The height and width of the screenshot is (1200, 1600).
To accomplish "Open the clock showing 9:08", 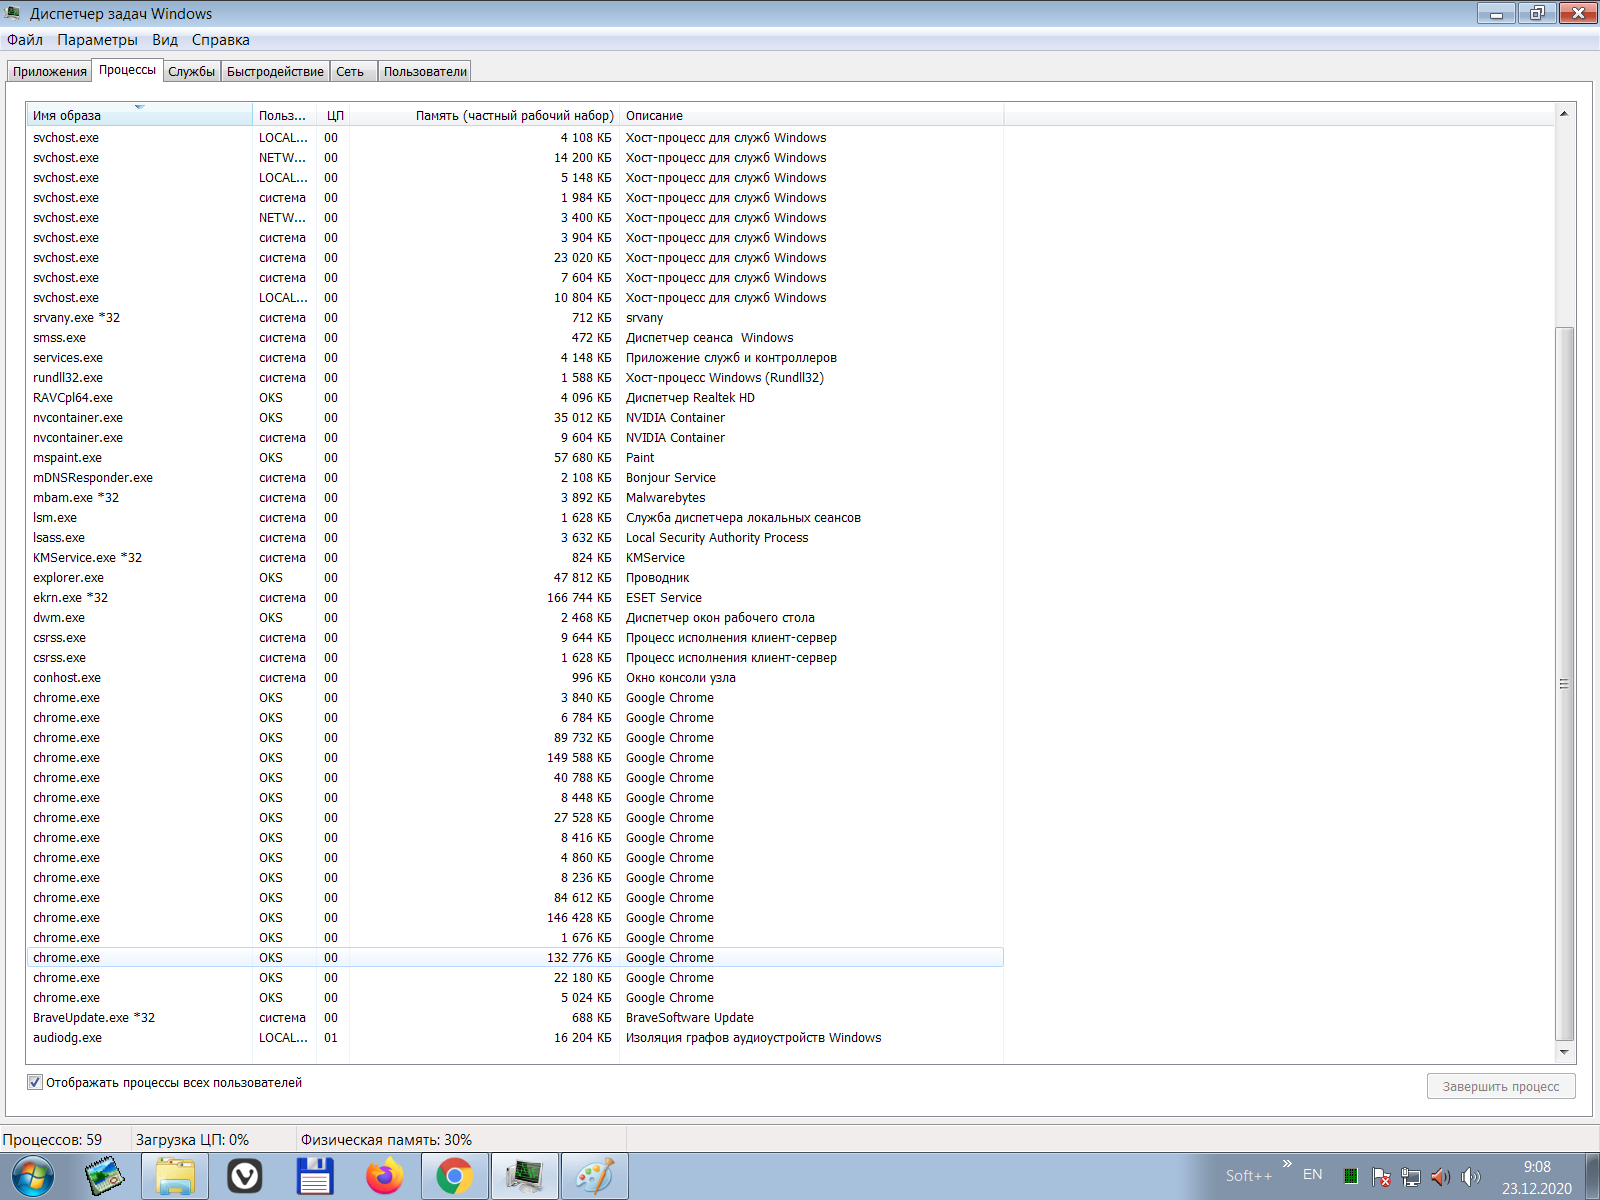I will point(1537,1177).
